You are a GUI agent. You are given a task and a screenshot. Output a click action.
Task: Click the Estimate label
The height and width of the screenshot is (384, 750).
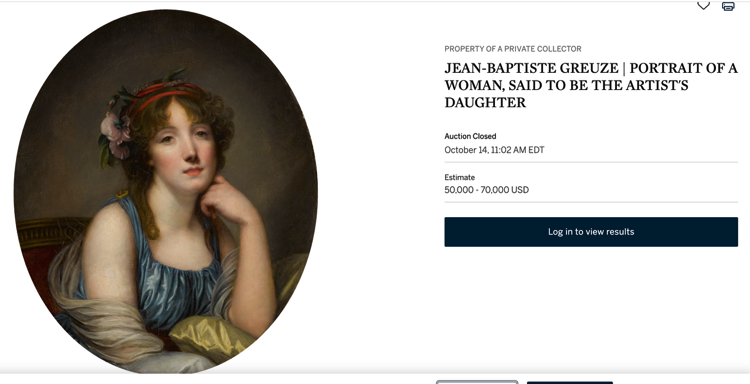click(460, 177)
